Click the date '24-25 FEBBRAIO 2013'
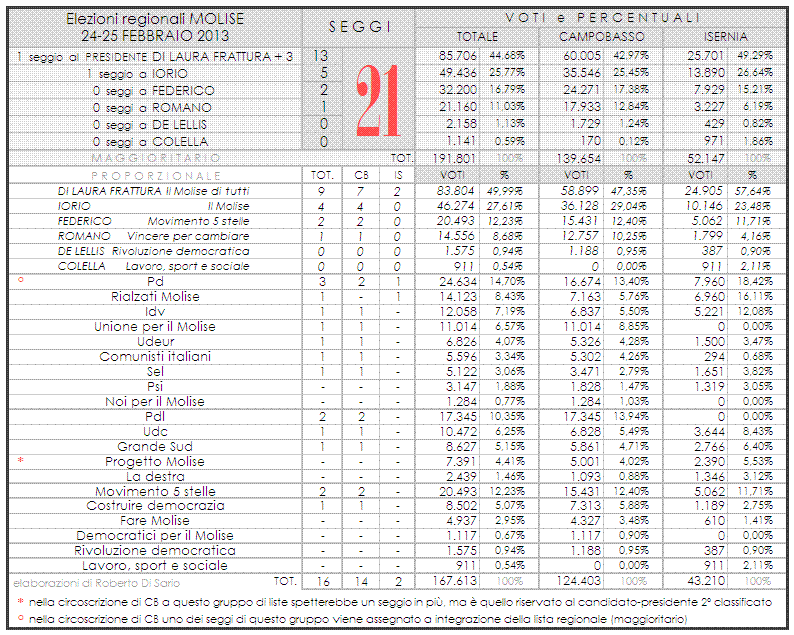 tap(155, 36)
